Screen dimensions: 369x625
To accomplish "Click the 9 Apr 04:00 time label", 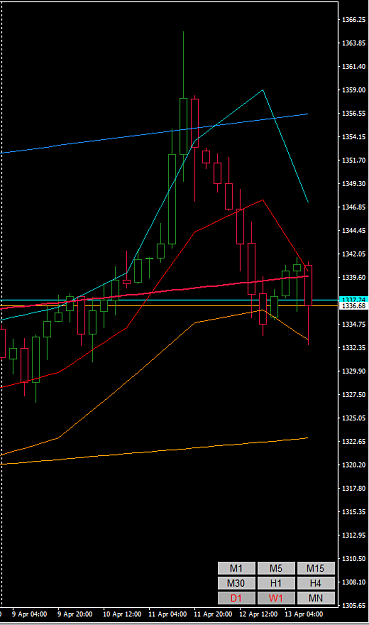I will pyautogui.click(x=29, y=614).
